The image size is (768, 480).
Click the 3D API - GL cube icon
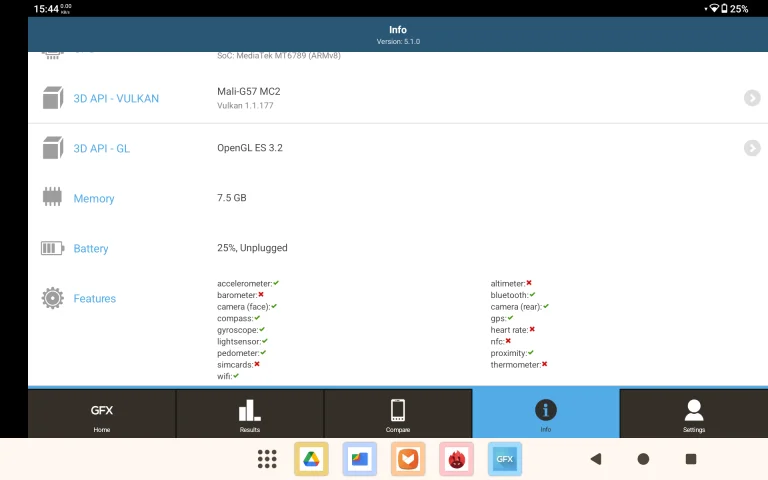[52, 148]
